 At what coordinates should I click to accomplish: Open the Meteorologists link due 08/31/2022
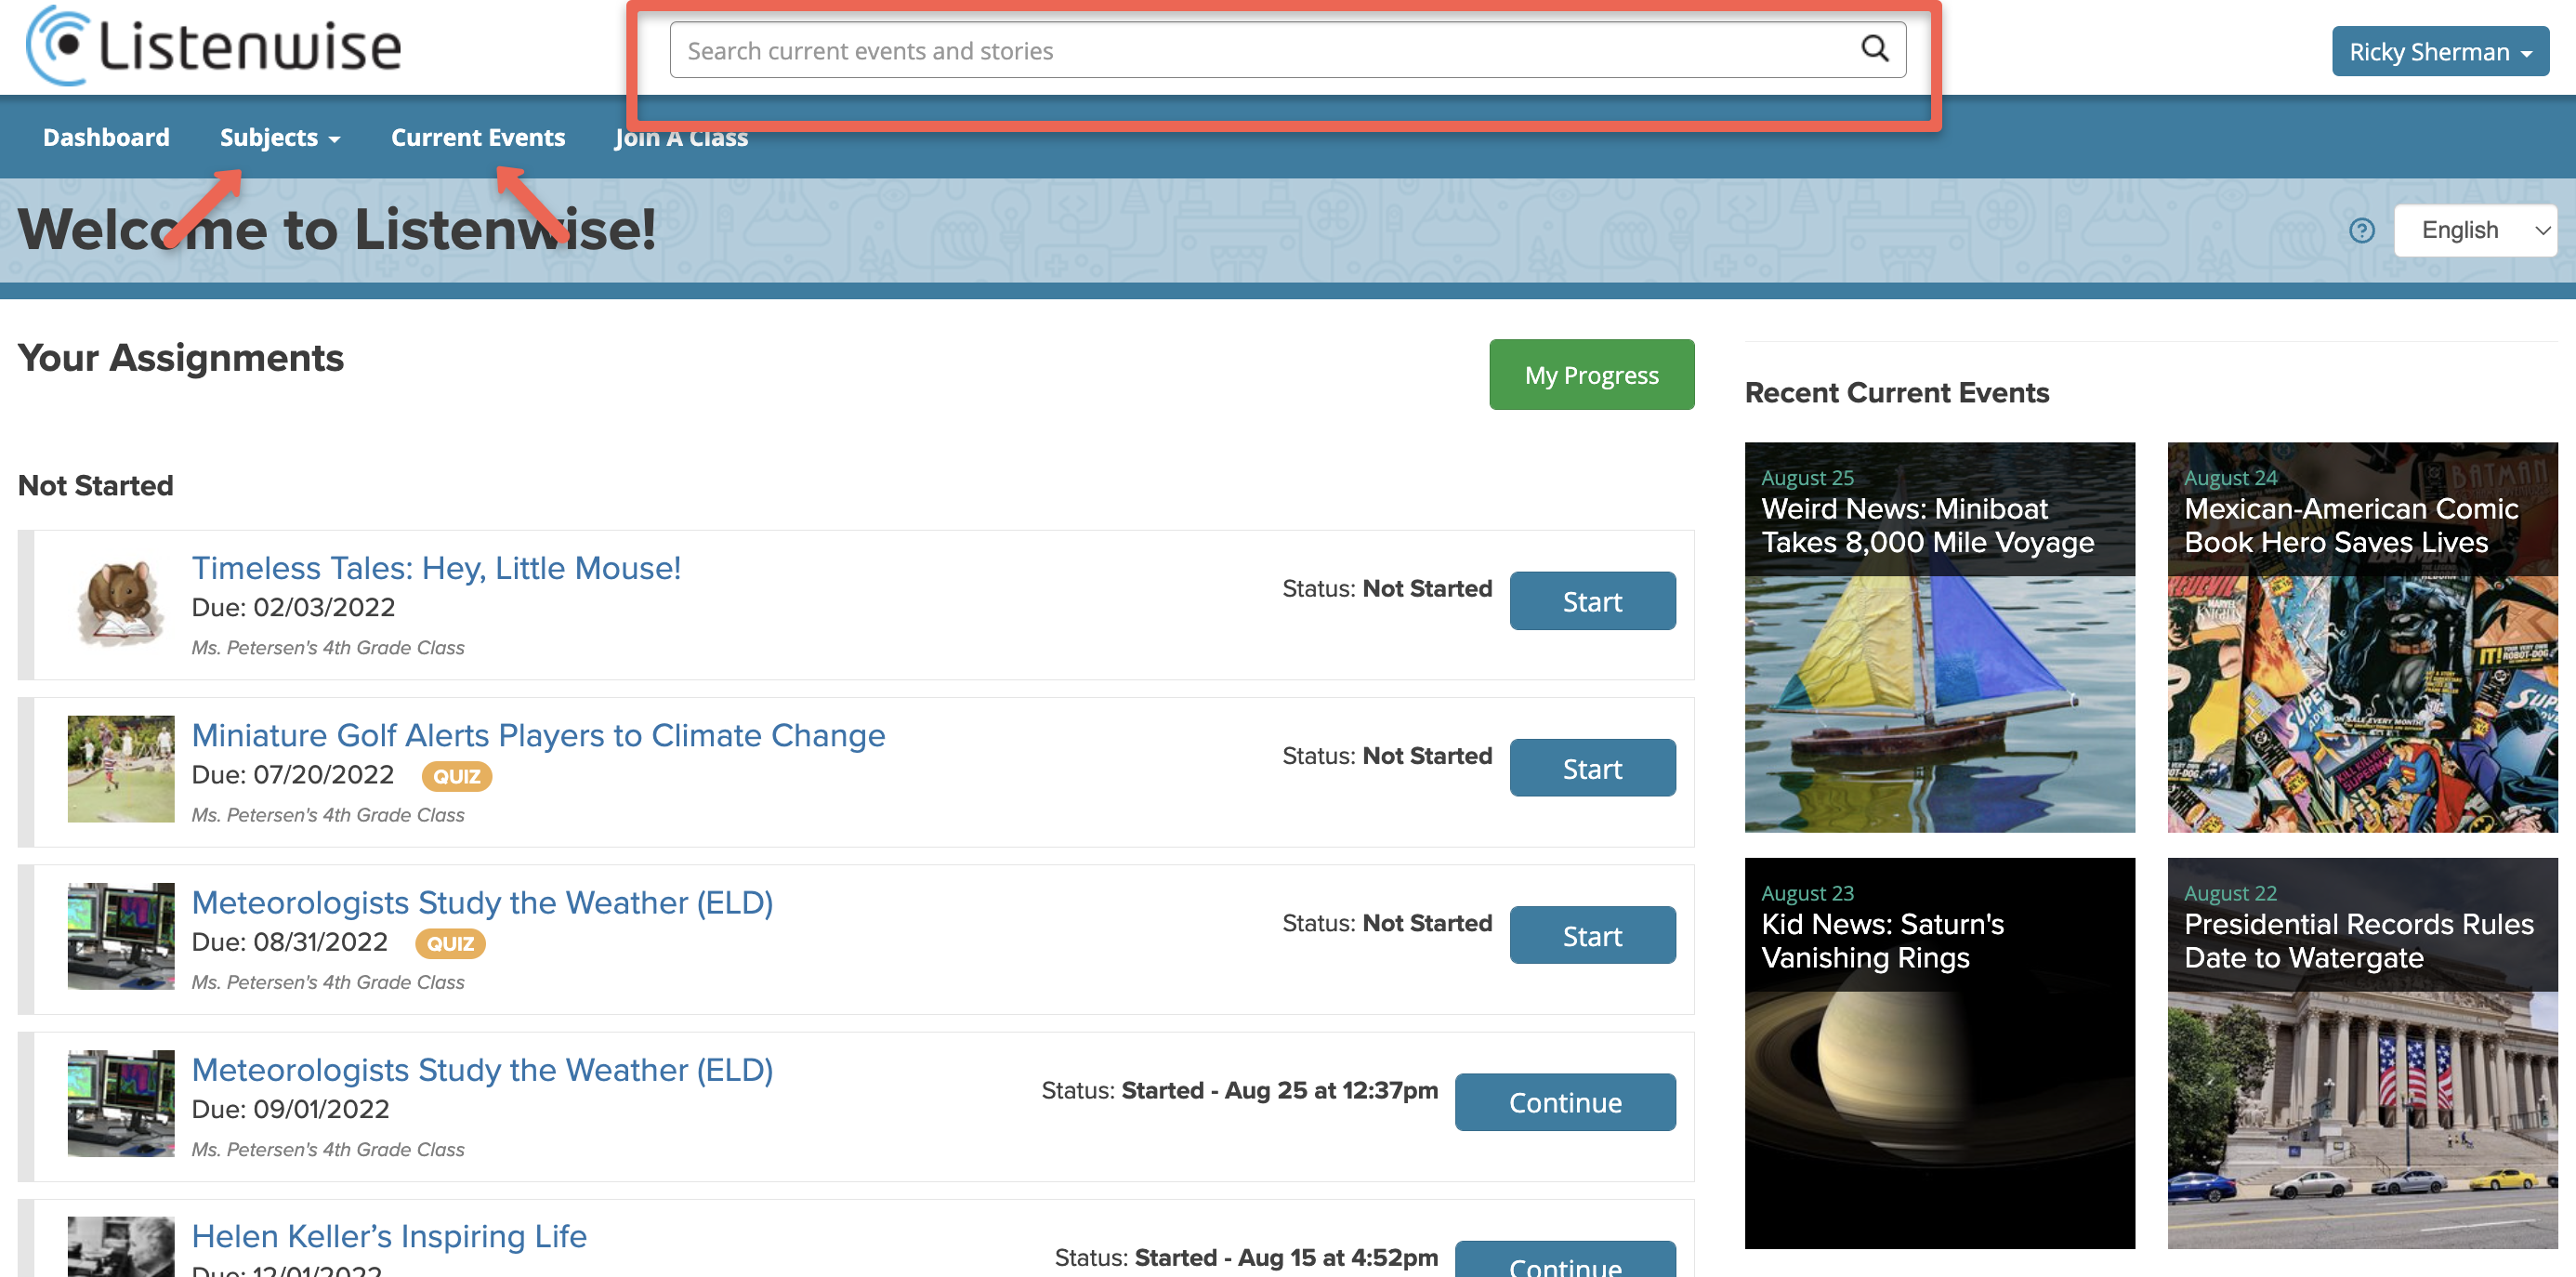click(x=482, y=902)
